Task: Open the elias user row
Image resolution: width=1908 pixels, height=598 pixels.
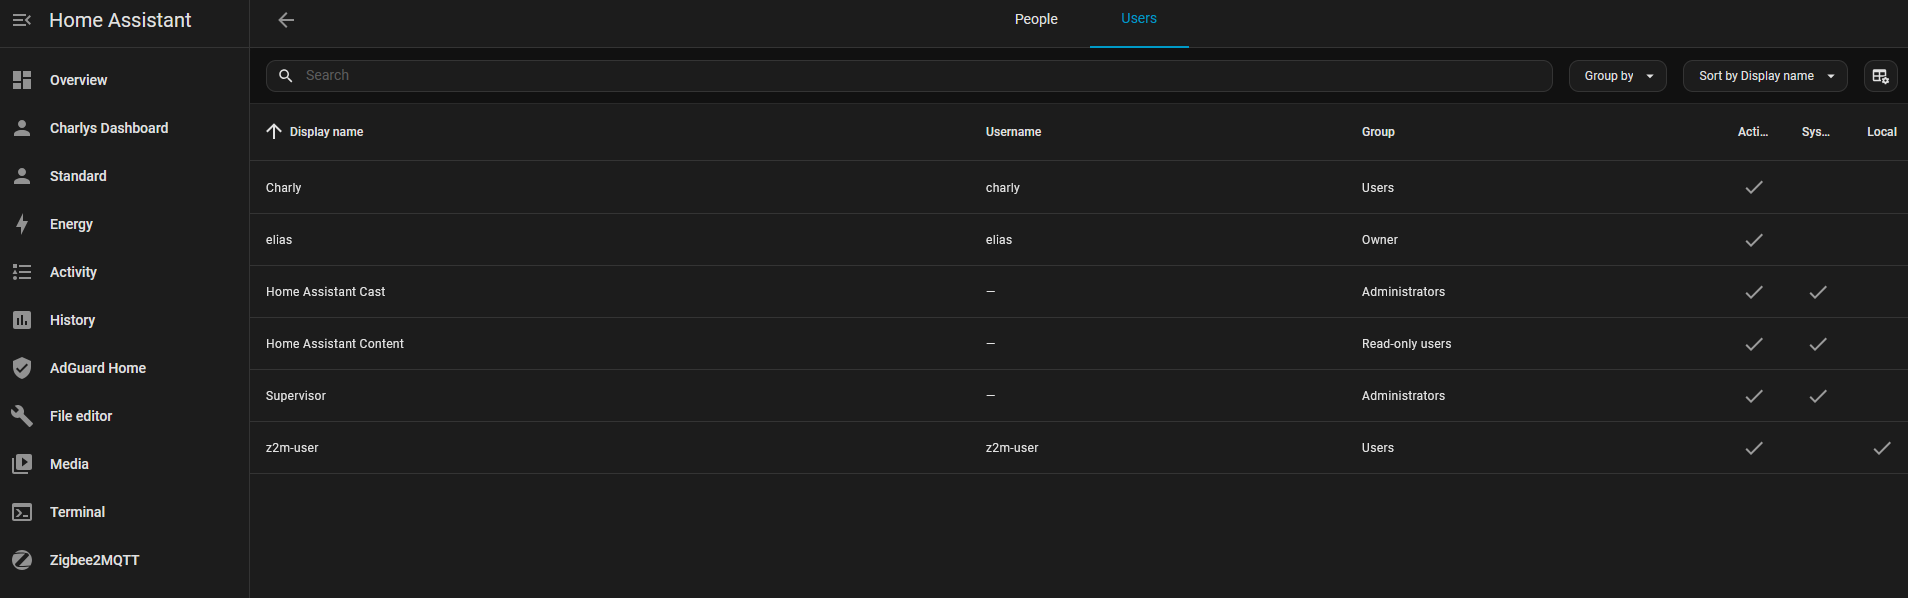Action: pos(1079,240)
